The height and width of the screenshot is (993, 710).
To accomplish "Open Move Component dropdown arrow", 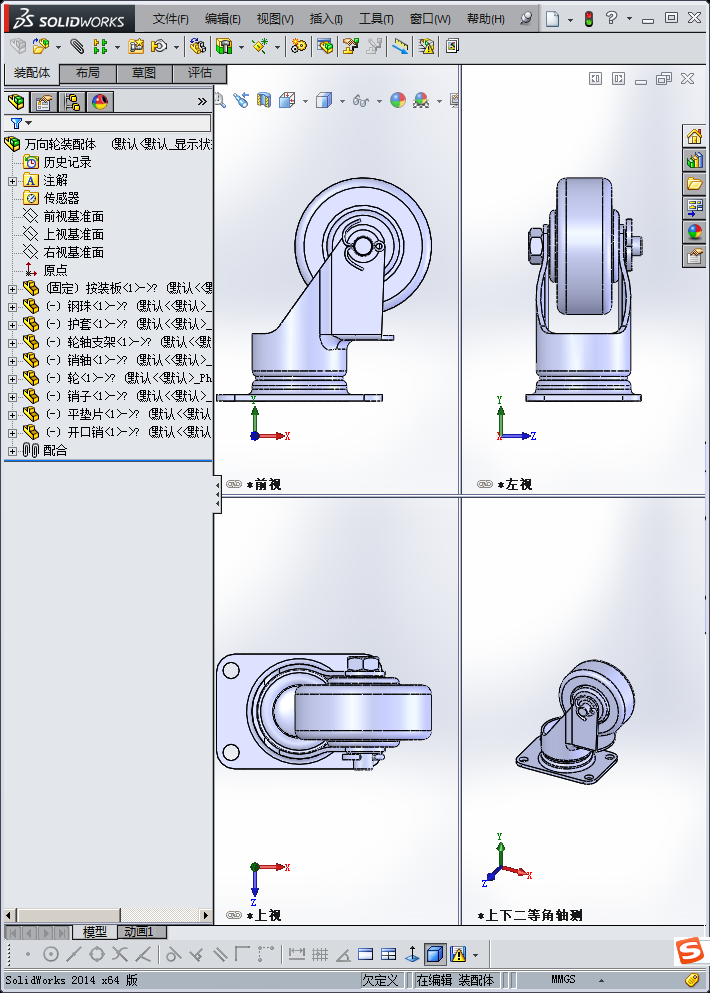I will (176, 47).
